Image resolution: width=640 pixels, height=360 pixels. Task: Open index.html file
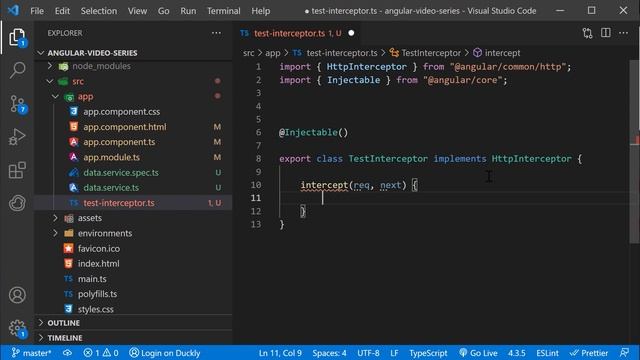[98, 264]
